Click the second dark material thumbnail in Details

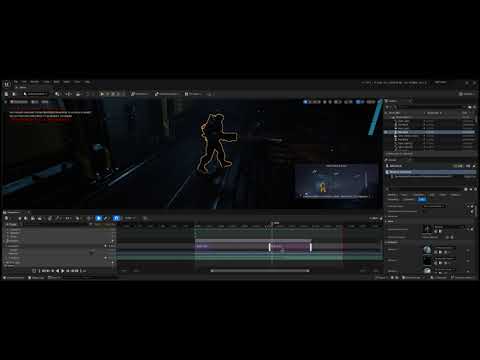[x=427, y=260]
